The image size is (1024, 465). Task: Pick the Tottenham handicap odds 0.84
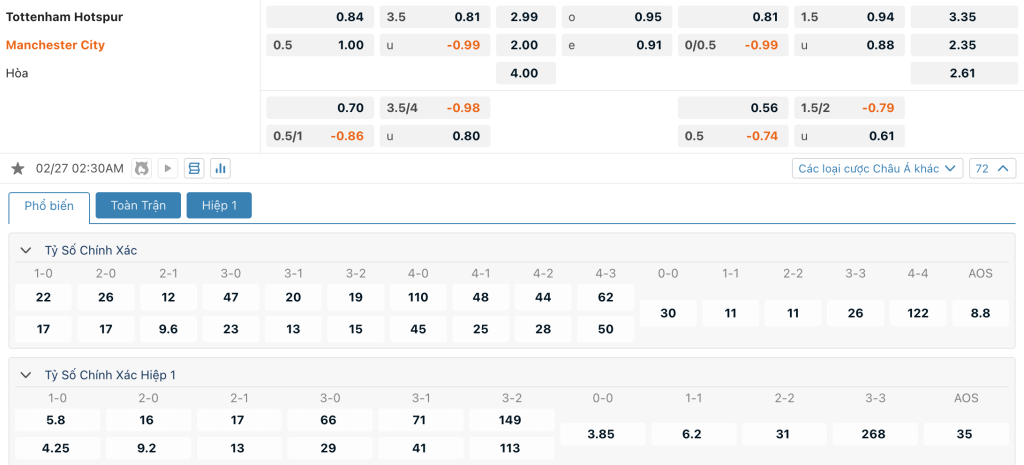[320, 17]
